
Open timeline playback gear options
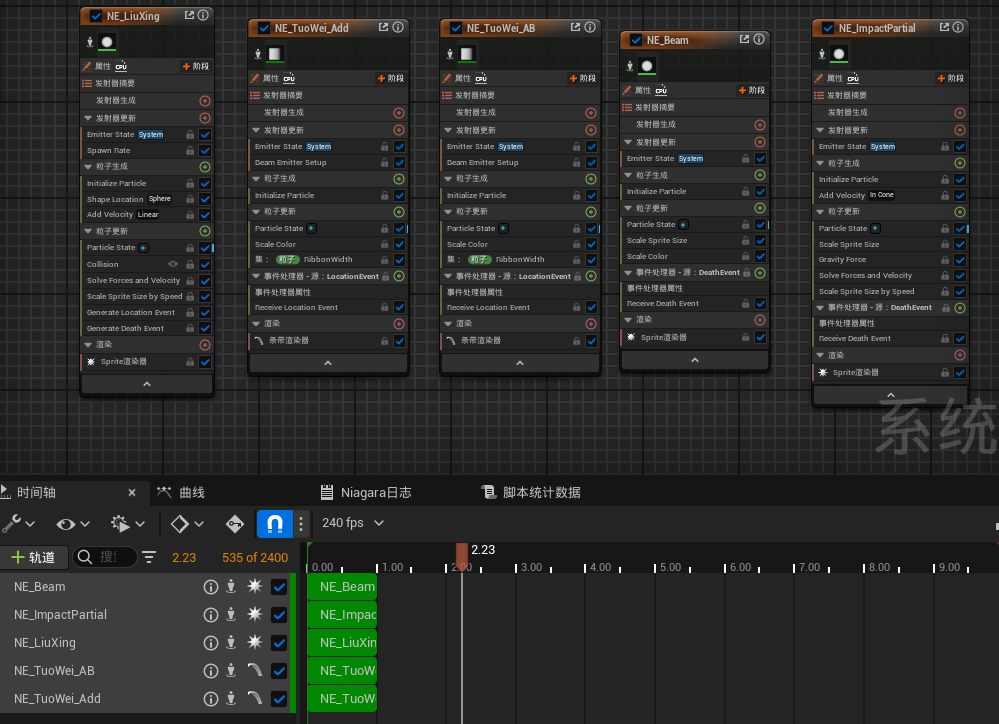click(127, 524)
